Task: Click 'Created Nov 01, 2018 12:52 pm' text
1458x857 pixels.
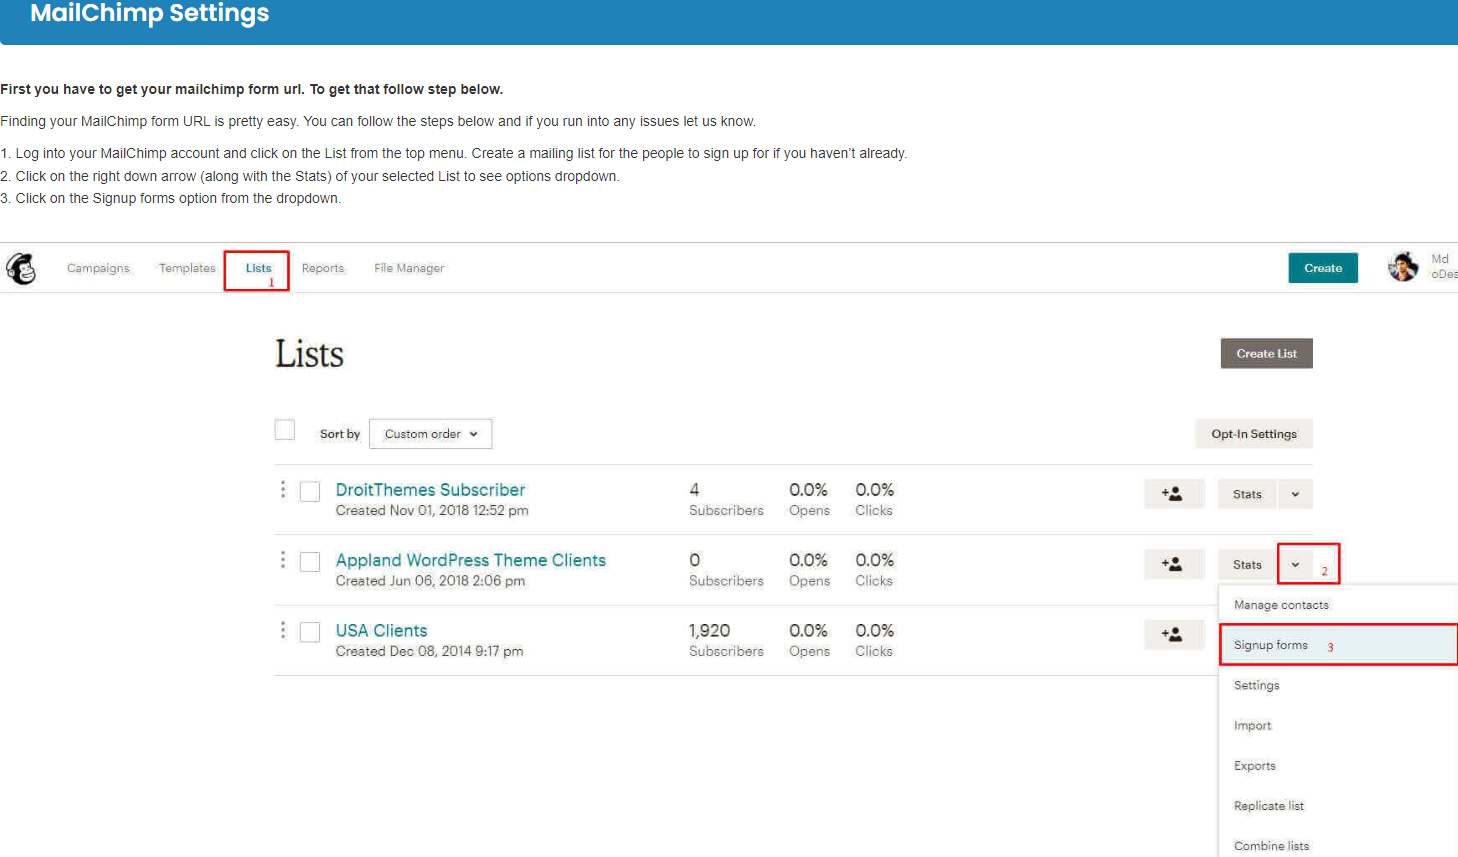Action: tap(432, 510)
